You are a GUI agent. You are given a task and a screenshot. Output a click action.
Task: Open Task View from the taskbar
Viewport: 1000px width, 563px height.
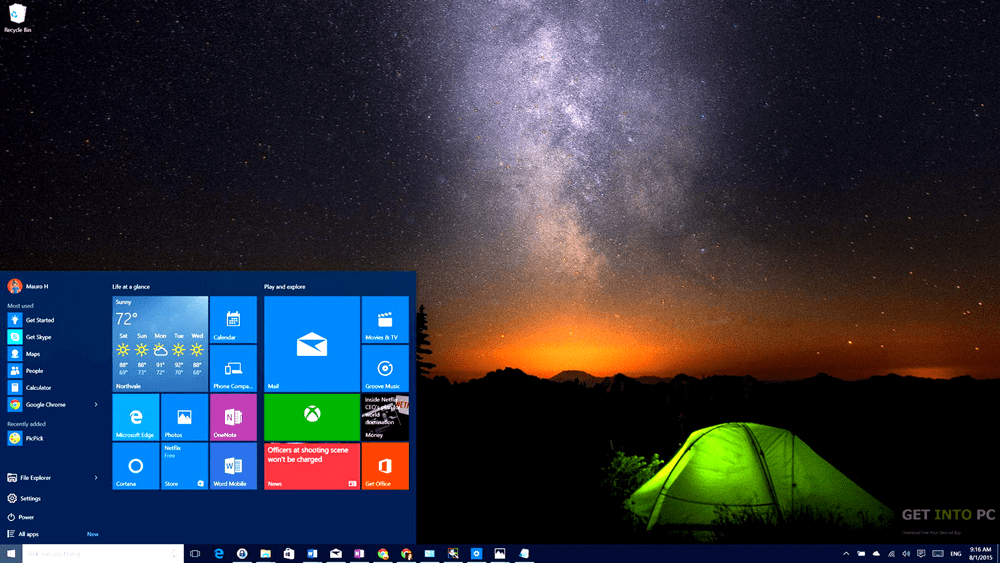[195, 553]
